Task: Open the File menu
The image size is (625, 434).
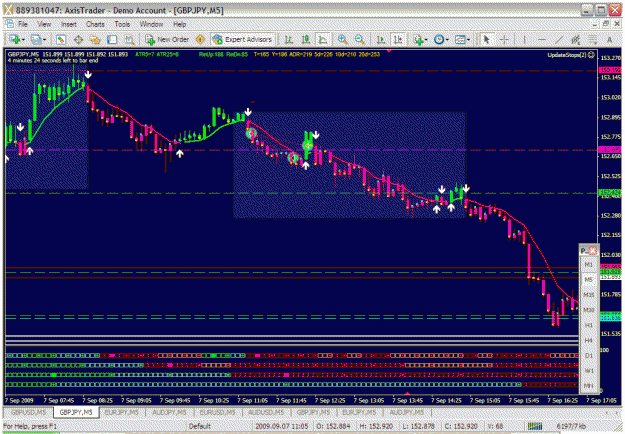Action: (x=23, y=24)
